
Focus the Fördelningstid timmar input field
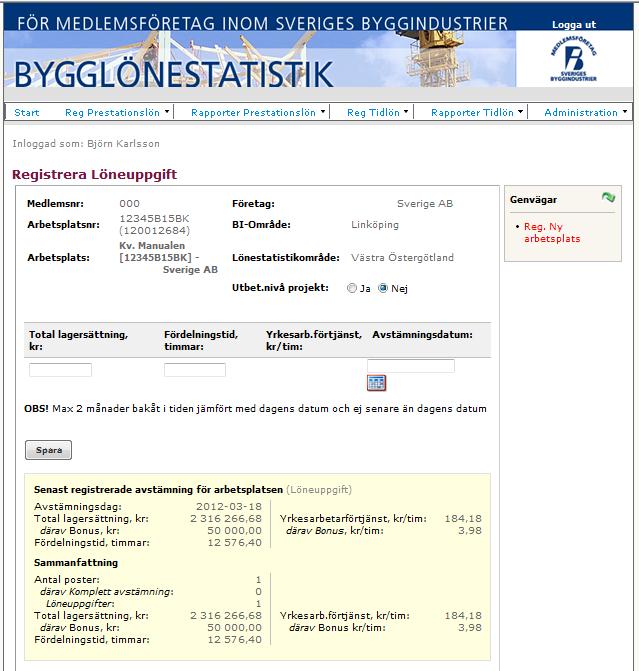pyautogui.click(x=195, y=370)
